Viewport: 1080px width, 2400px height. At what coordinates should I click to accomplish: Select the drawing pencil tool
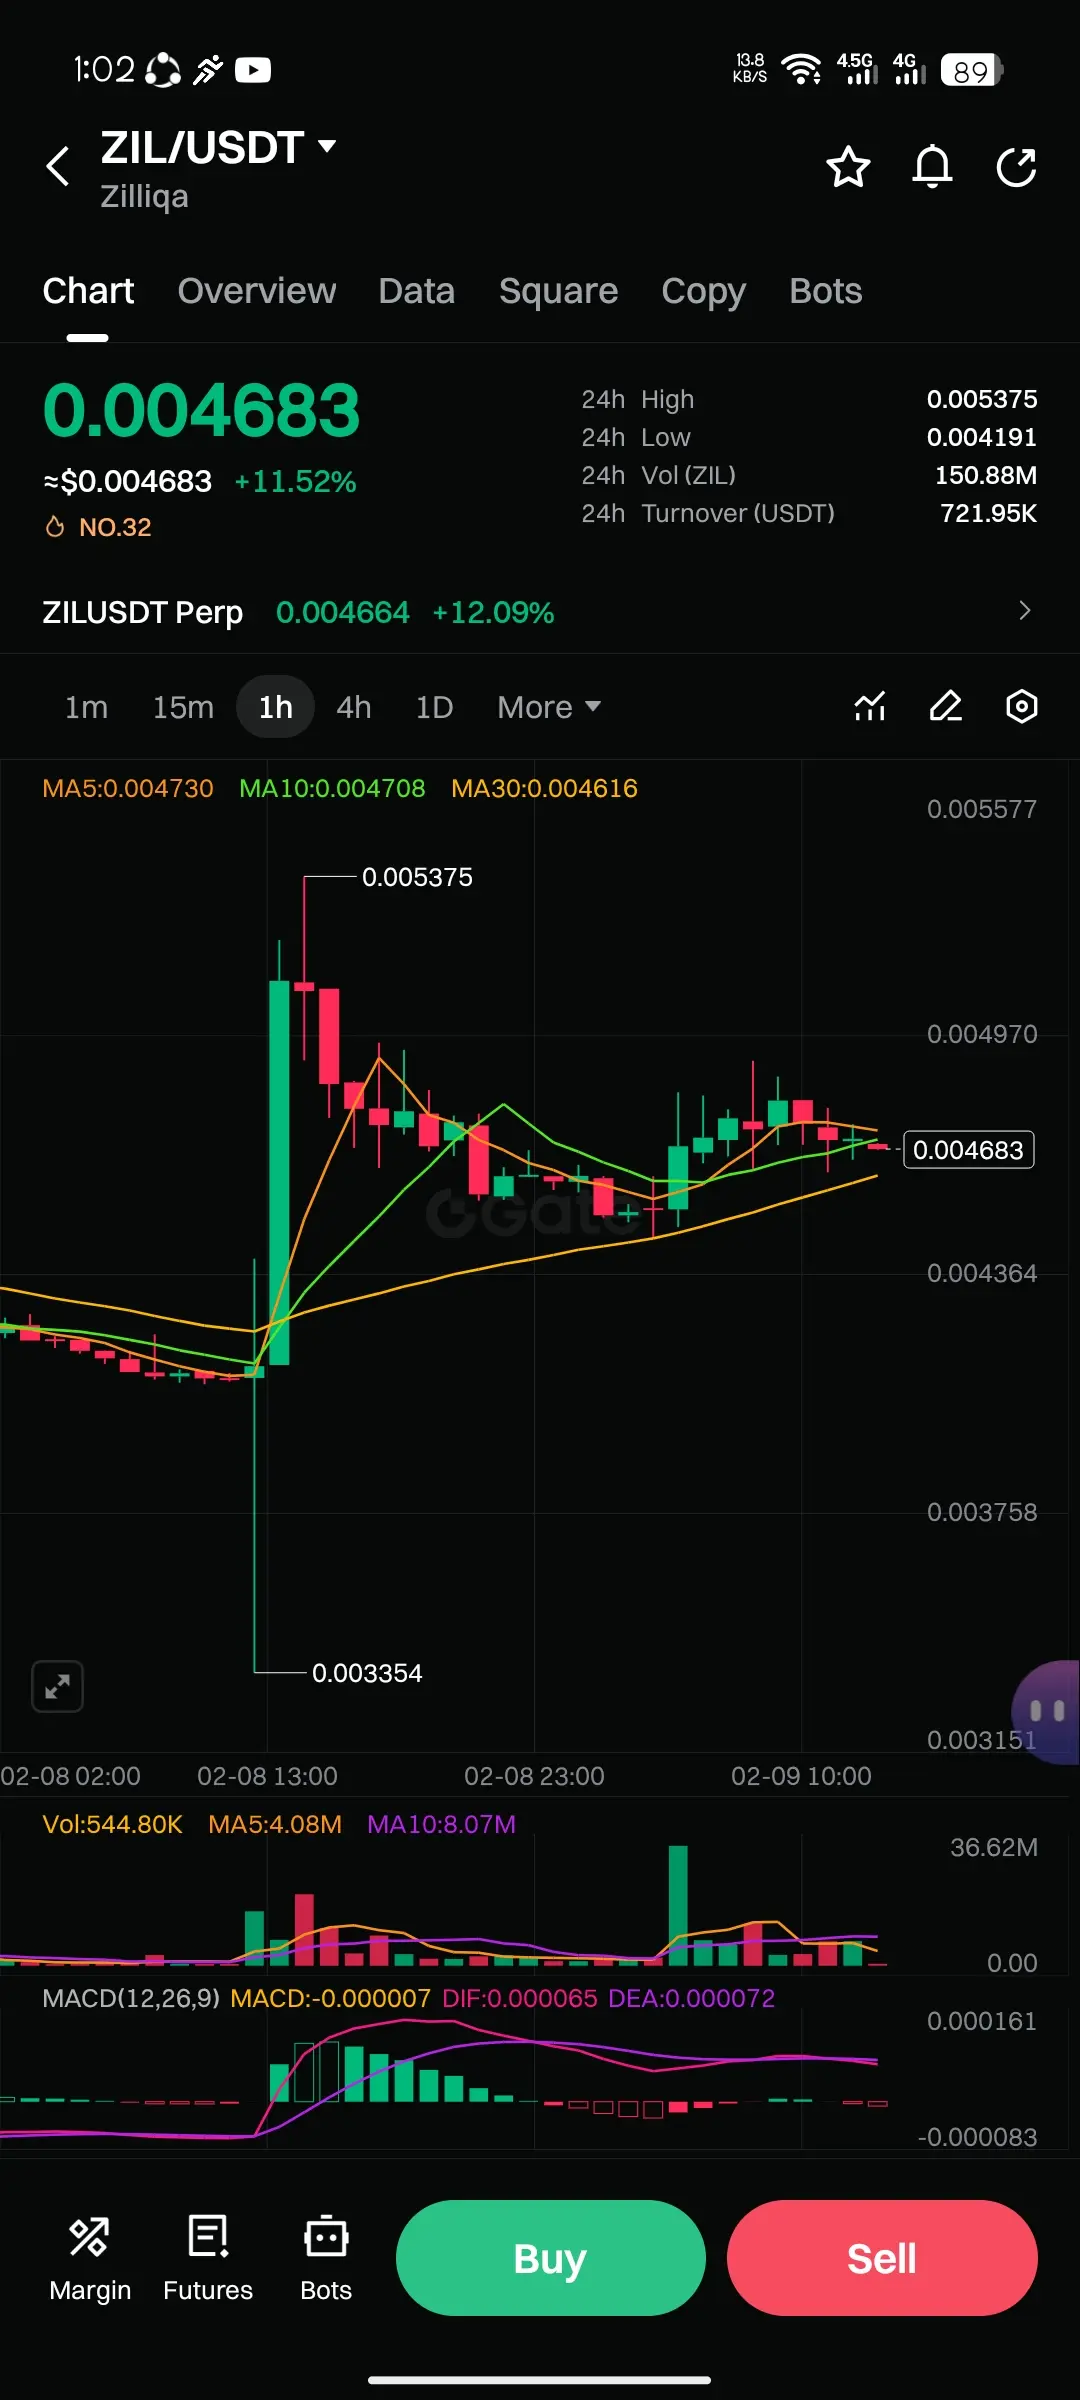pos(946,707)
